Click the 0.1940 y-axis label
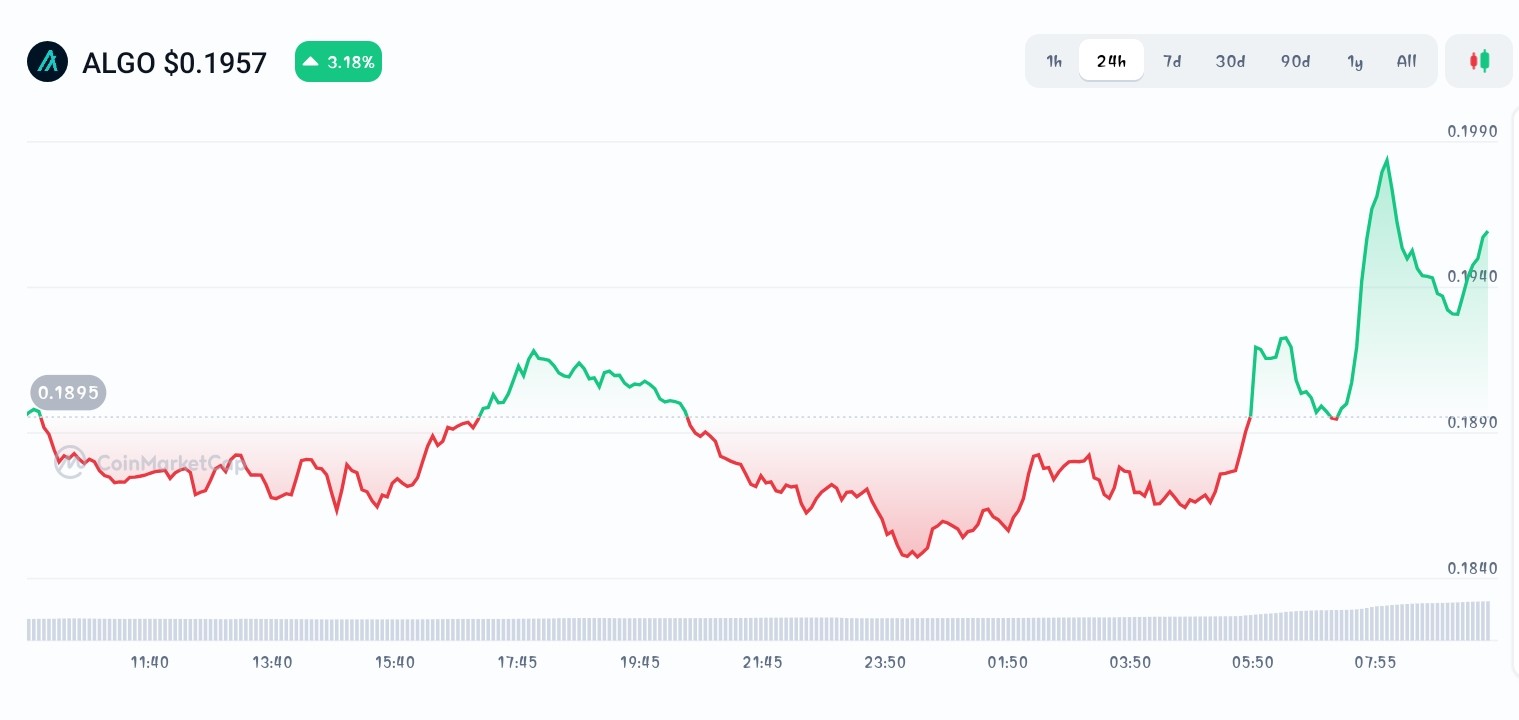 click(1472, 276)
